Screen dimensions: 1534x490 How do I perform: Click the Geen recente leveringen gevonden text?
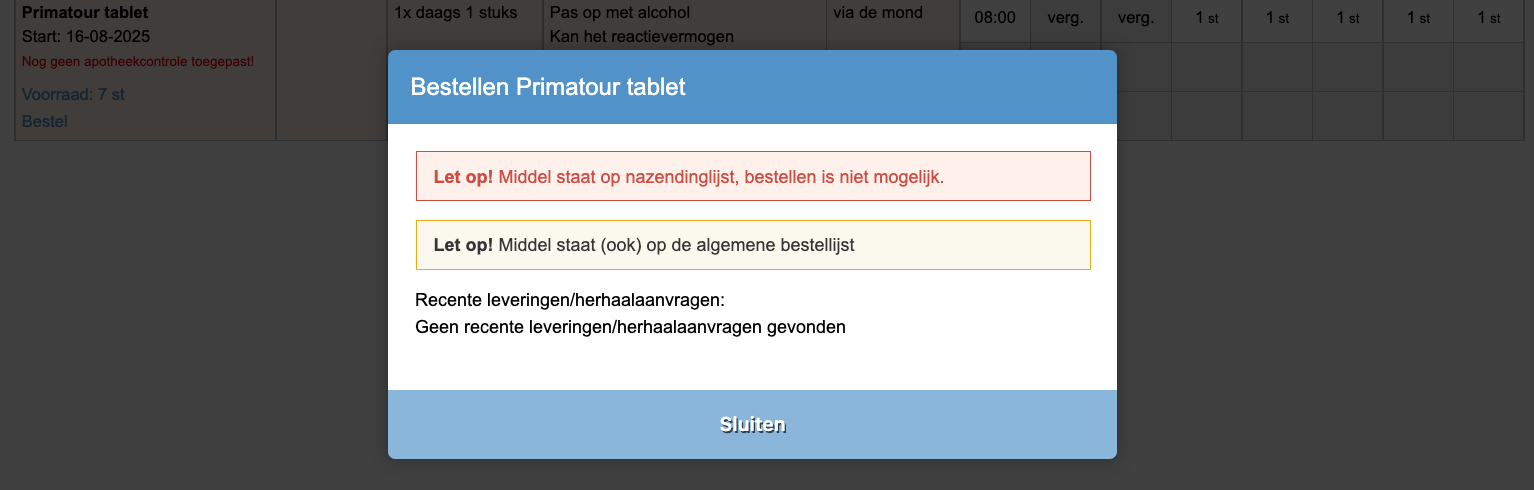(630, 327)
